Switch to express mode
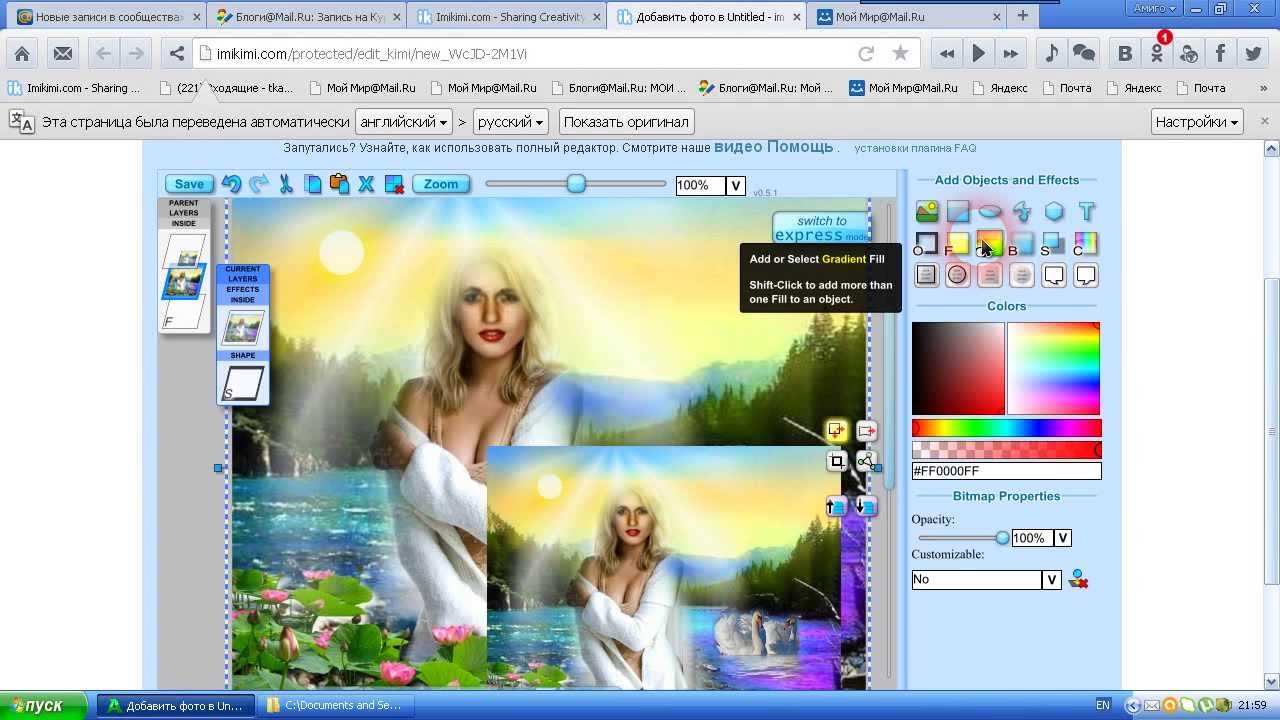This screenshot has height=720, width=1280. point(821,228)
